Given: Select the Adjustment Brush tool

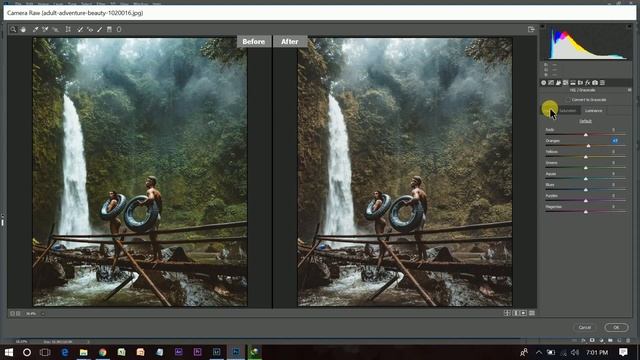Looking at the screenshot, I should pyautogui.click(x=100, y=29).
